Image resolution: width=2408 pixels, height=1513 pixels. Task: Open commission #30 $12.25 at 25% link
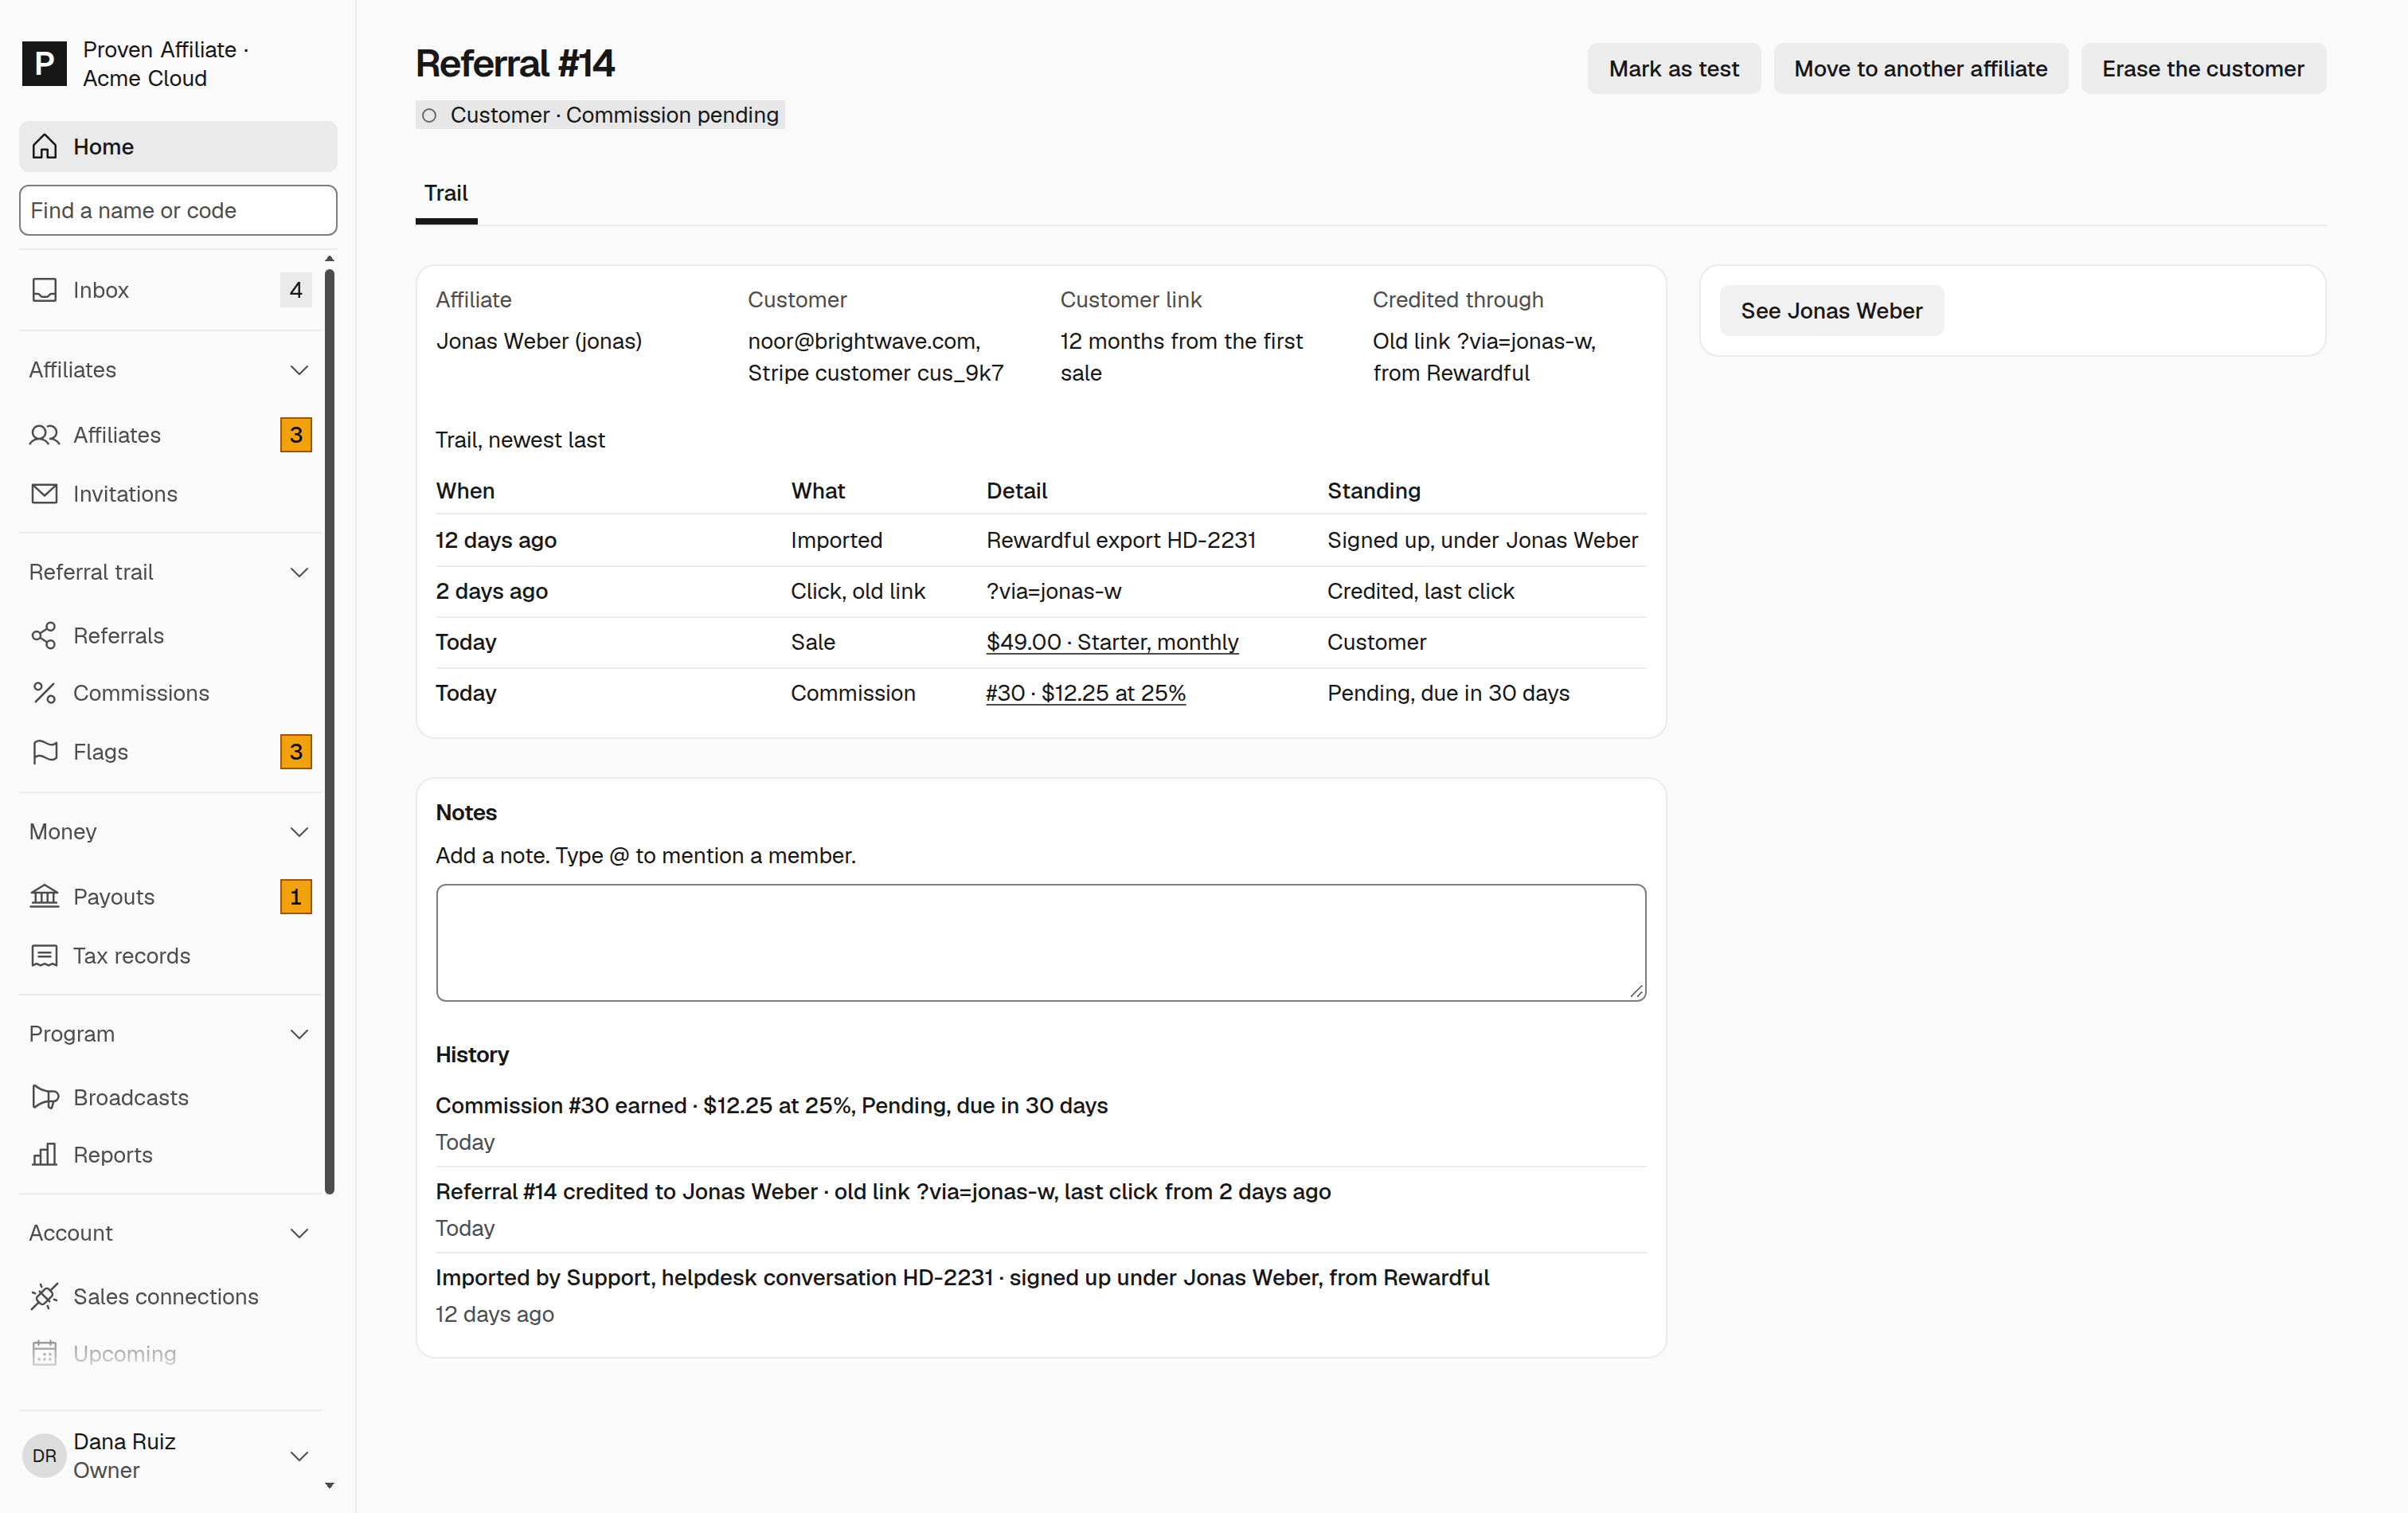(x=1086, y=693)
